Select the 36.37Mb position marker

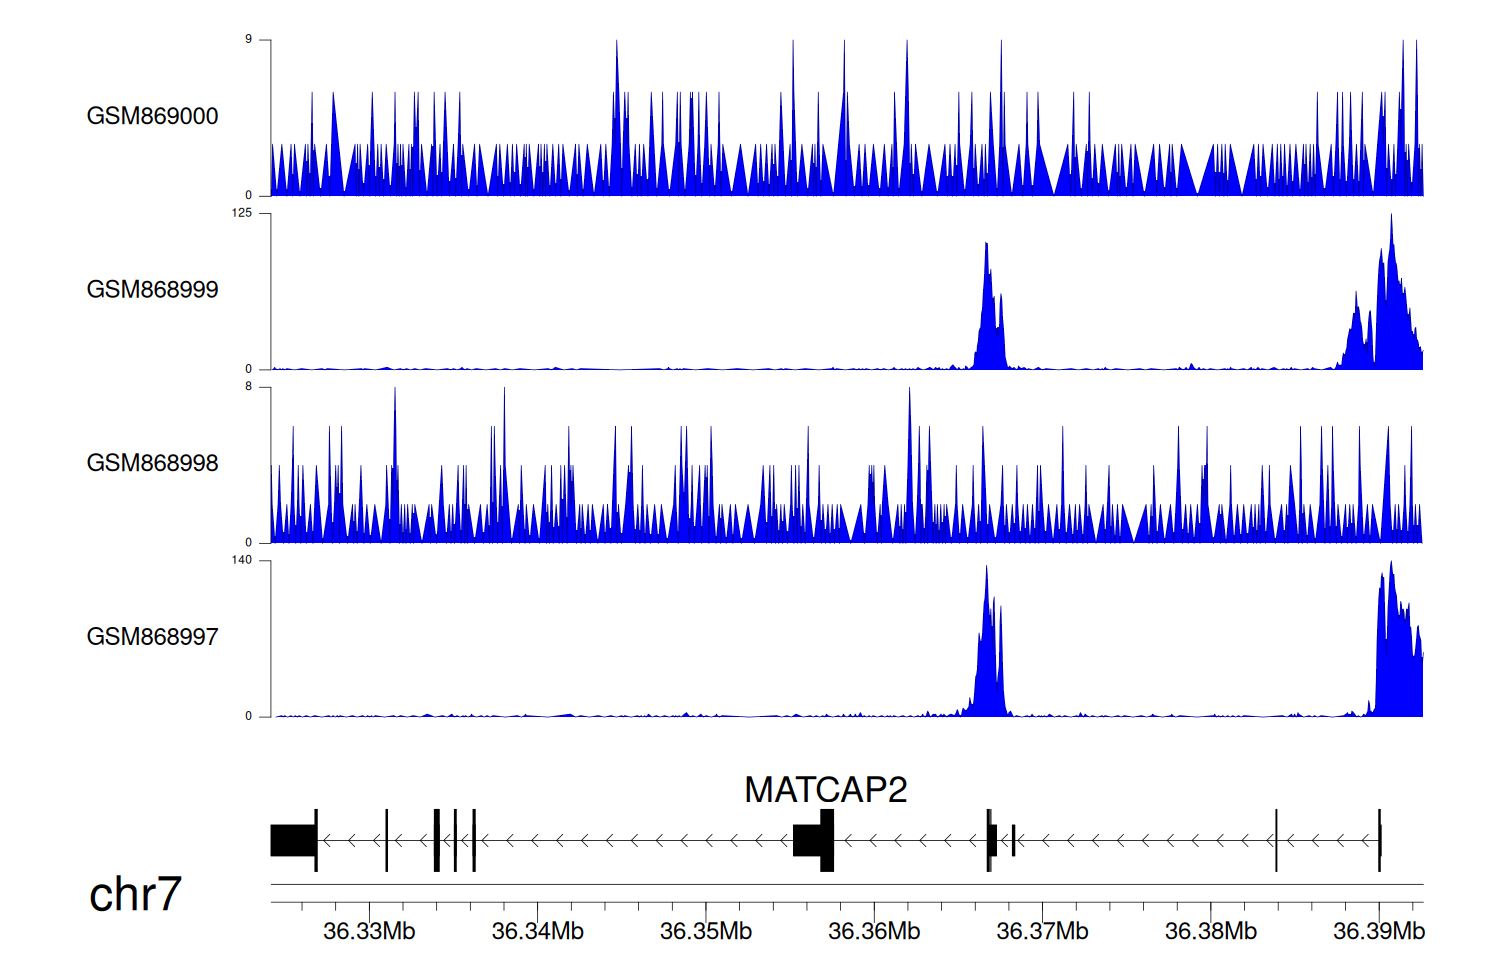click(x=1042, y=931)
